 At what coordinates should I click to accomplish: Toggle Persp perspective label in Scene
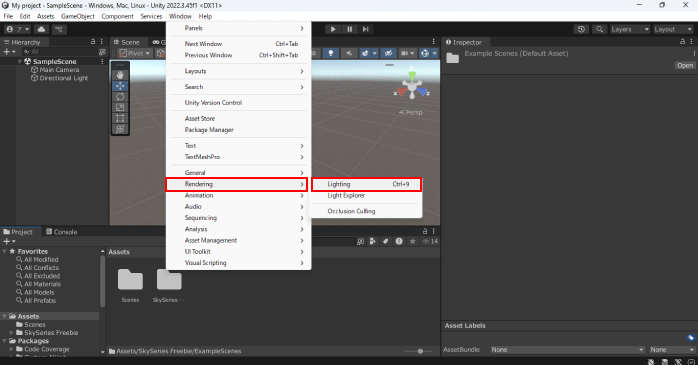tap(411, 113)
